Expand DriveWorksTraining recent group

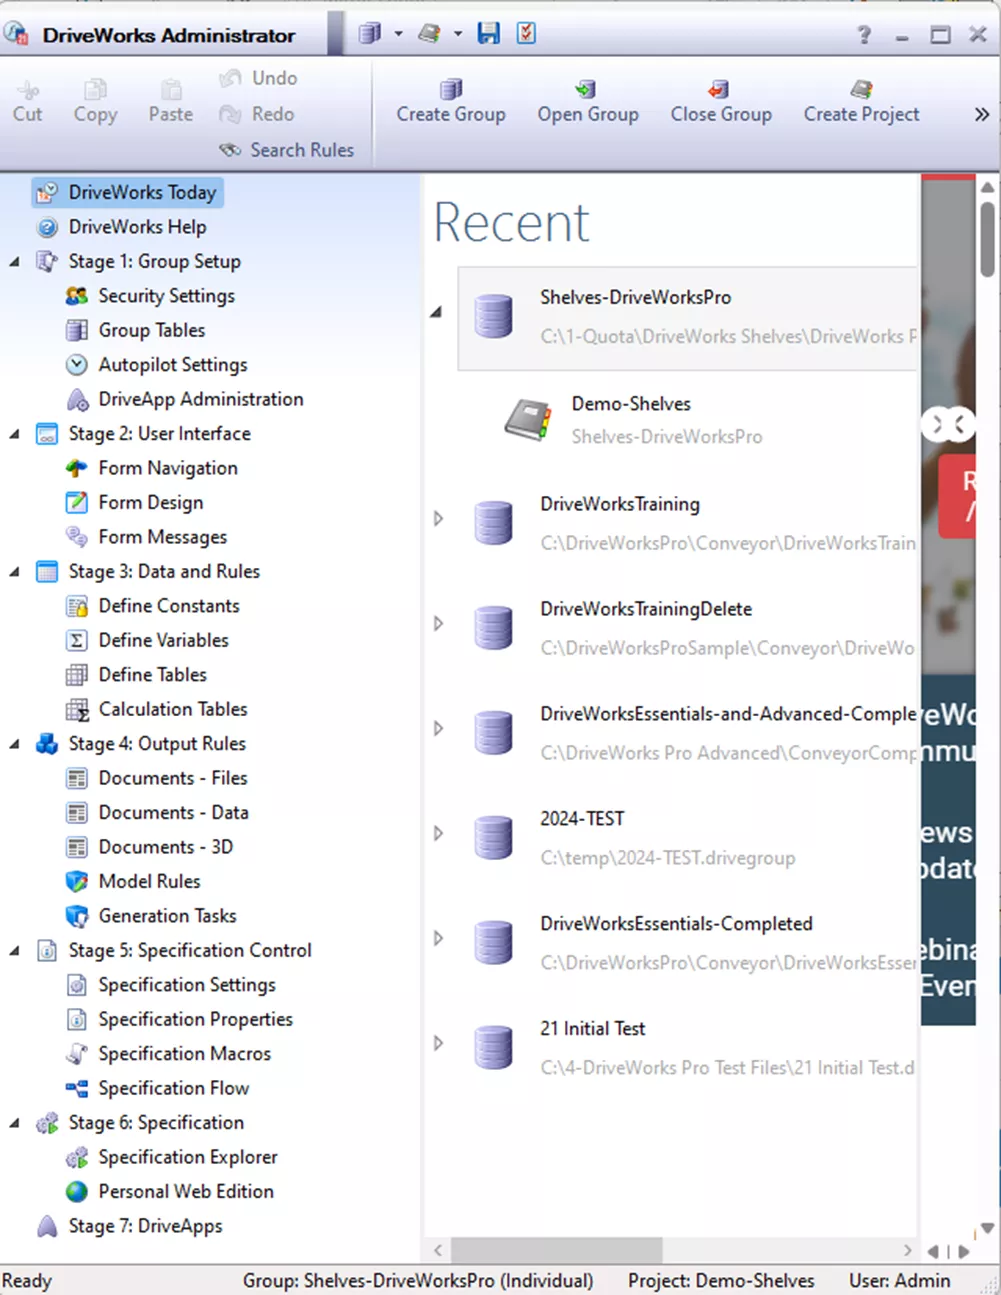tap(438, 519)
